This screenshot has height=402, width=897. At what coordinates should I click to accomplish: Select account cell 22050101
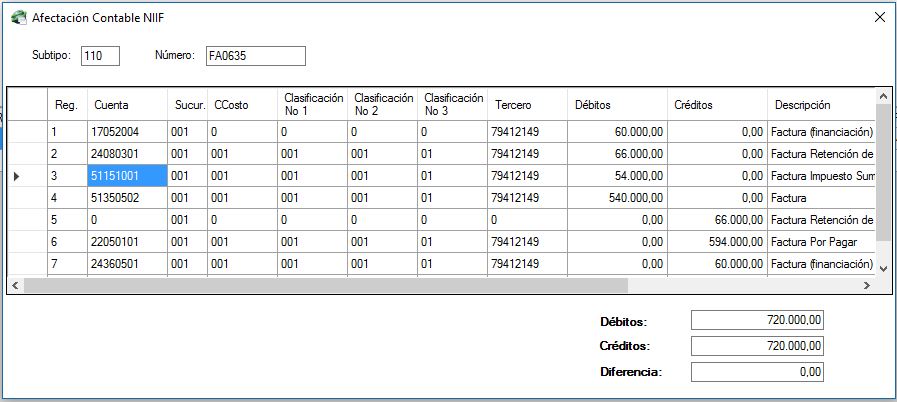[x=128, y=242]
